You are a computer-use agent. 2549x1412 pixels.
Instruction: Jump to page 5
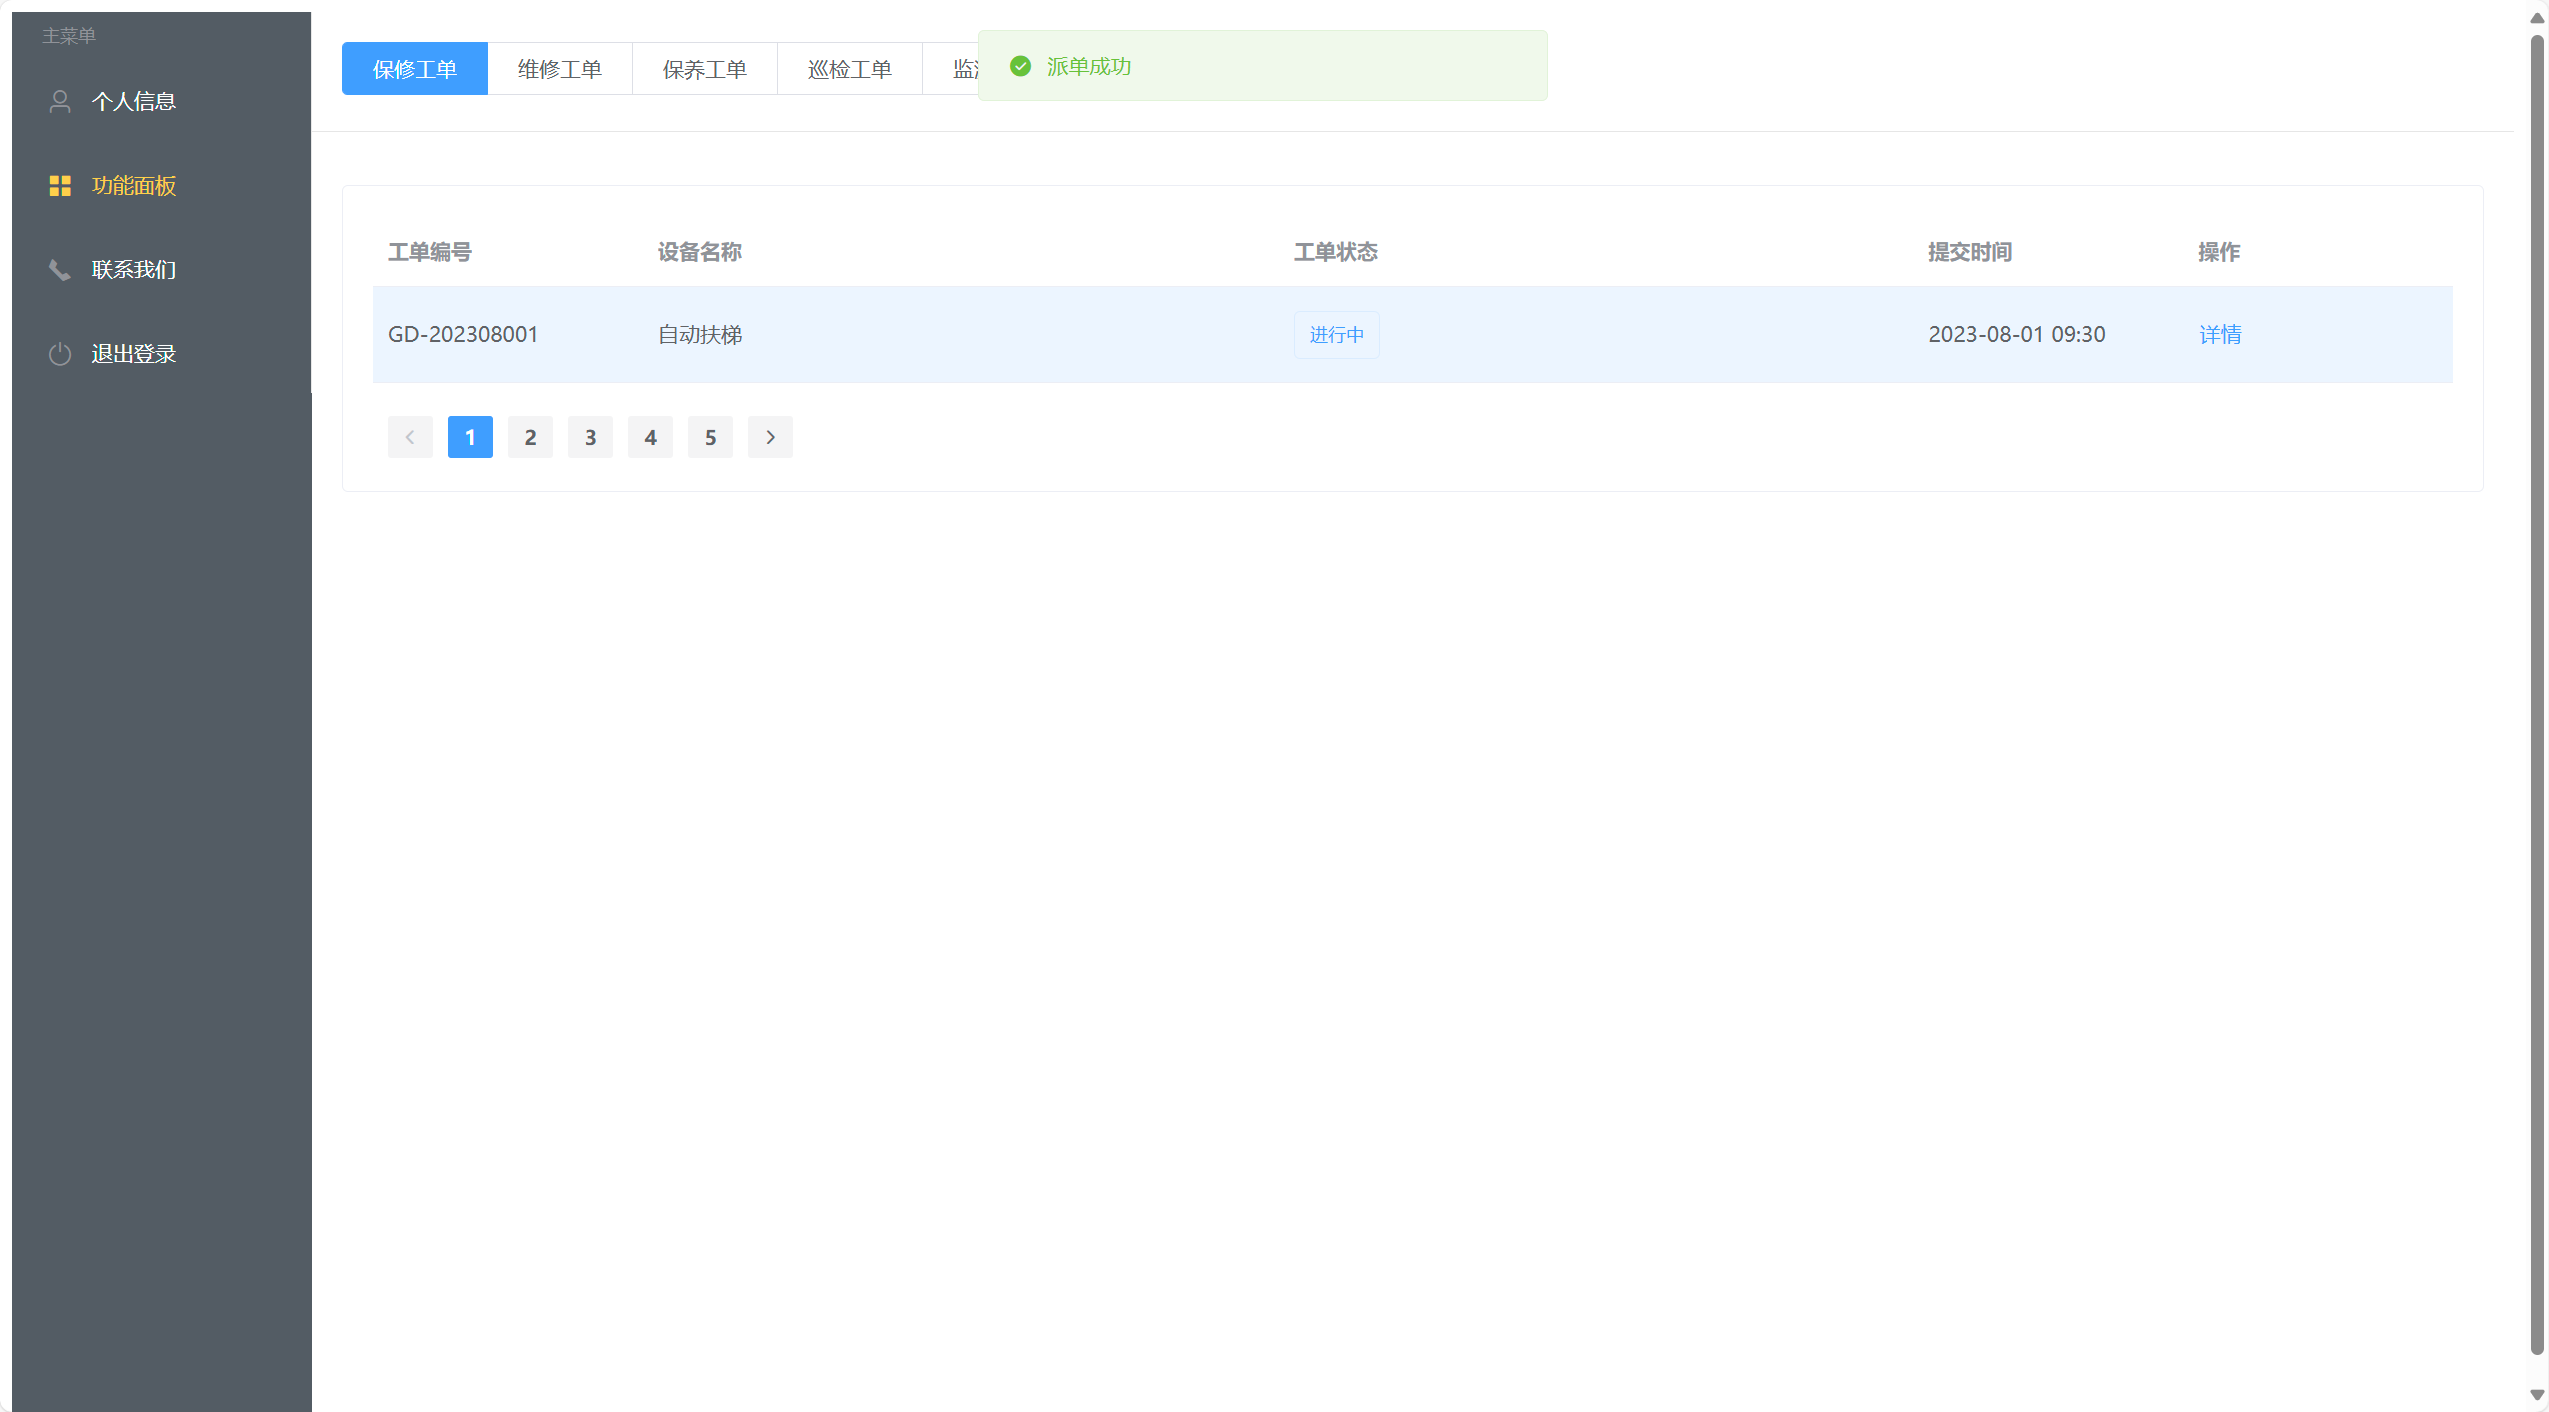coord(710,437)
